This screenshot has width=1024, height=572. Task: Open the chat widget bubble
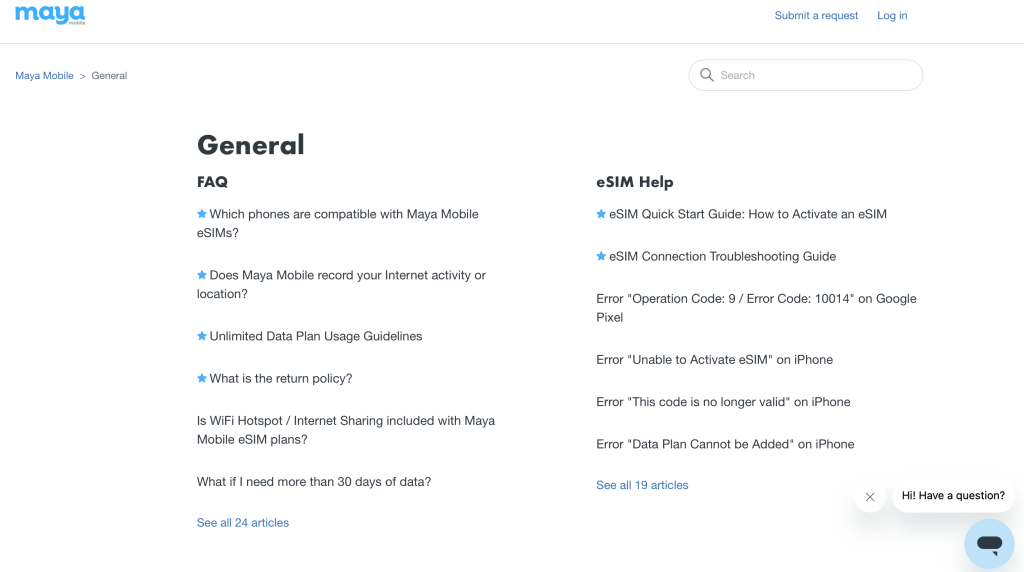pyautogui.click(x=989, y=543)
